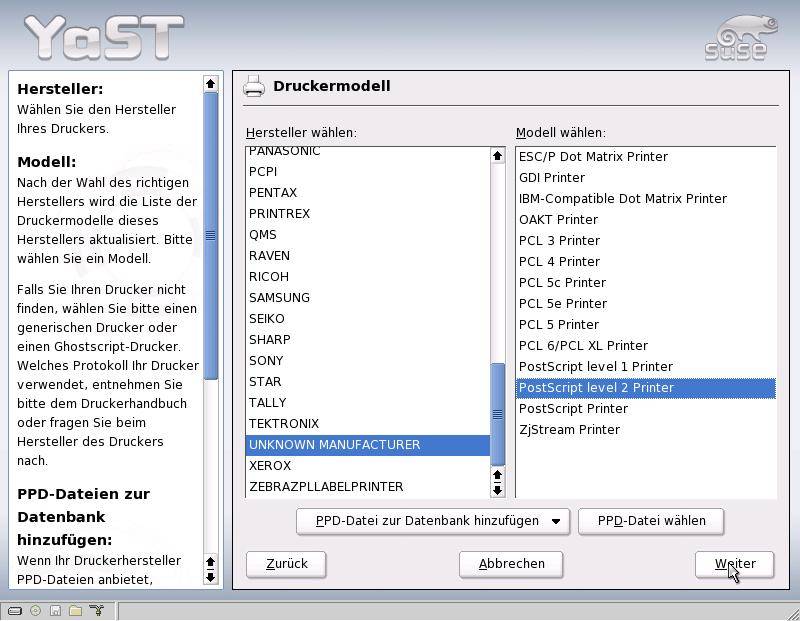Select PENTAX in the manufacturer list

point(367,192)
